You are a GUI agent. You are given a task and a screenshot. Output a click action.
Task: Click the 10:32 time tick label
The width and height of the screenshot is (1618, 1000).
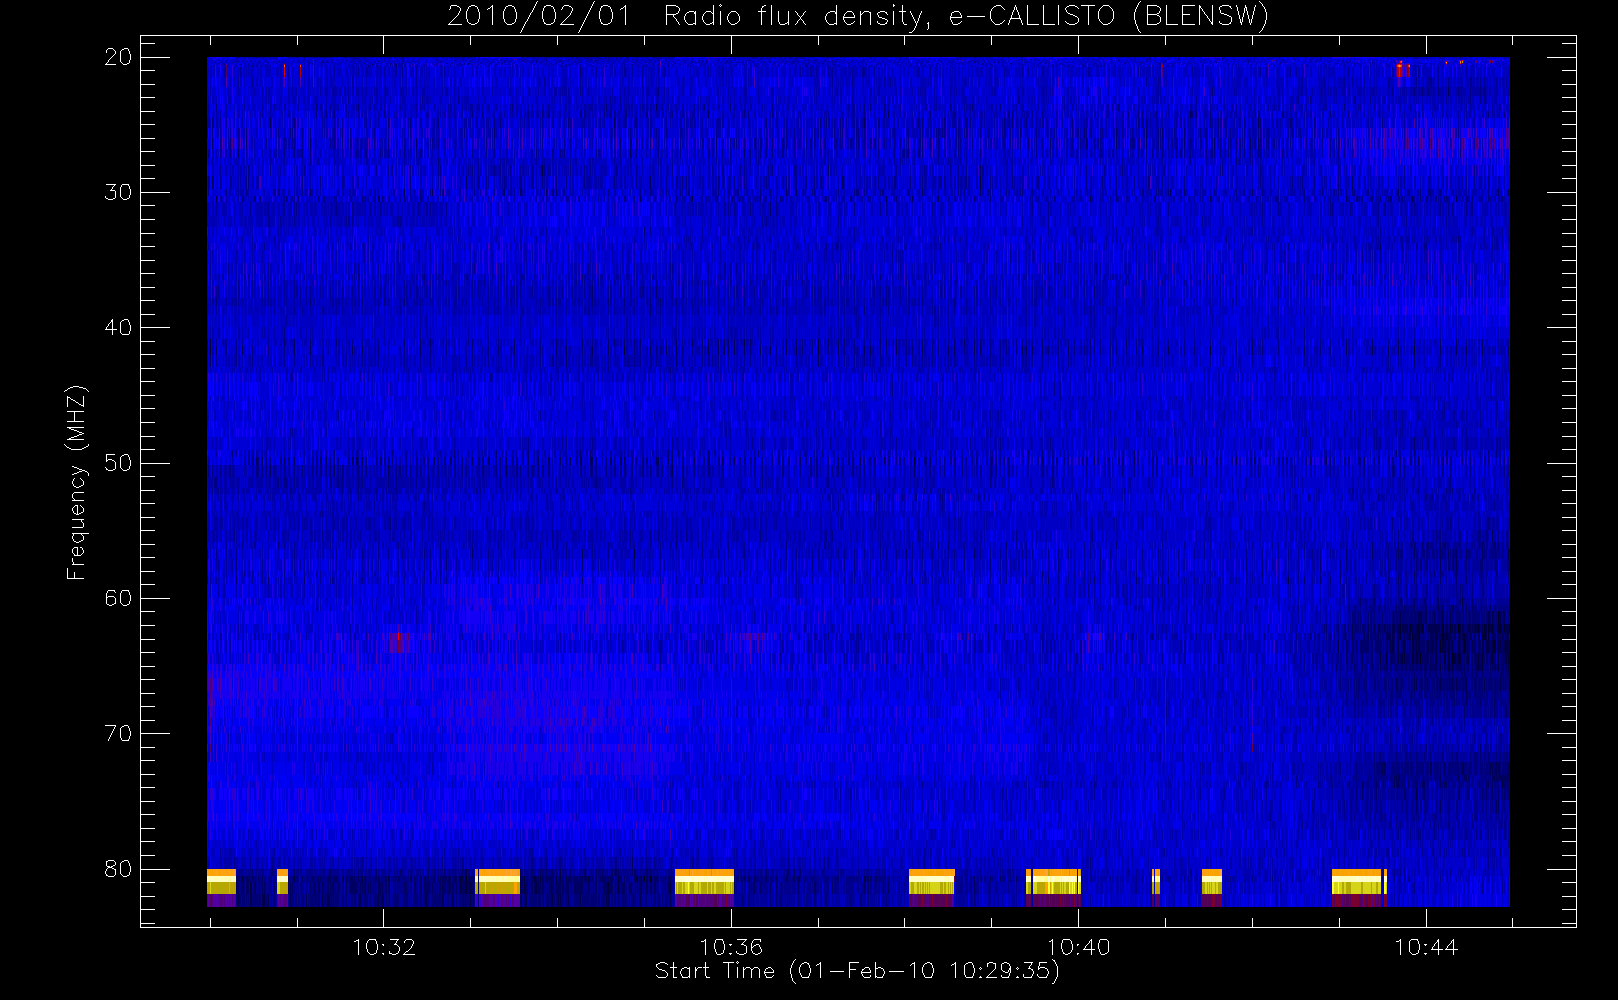[384, 947]
